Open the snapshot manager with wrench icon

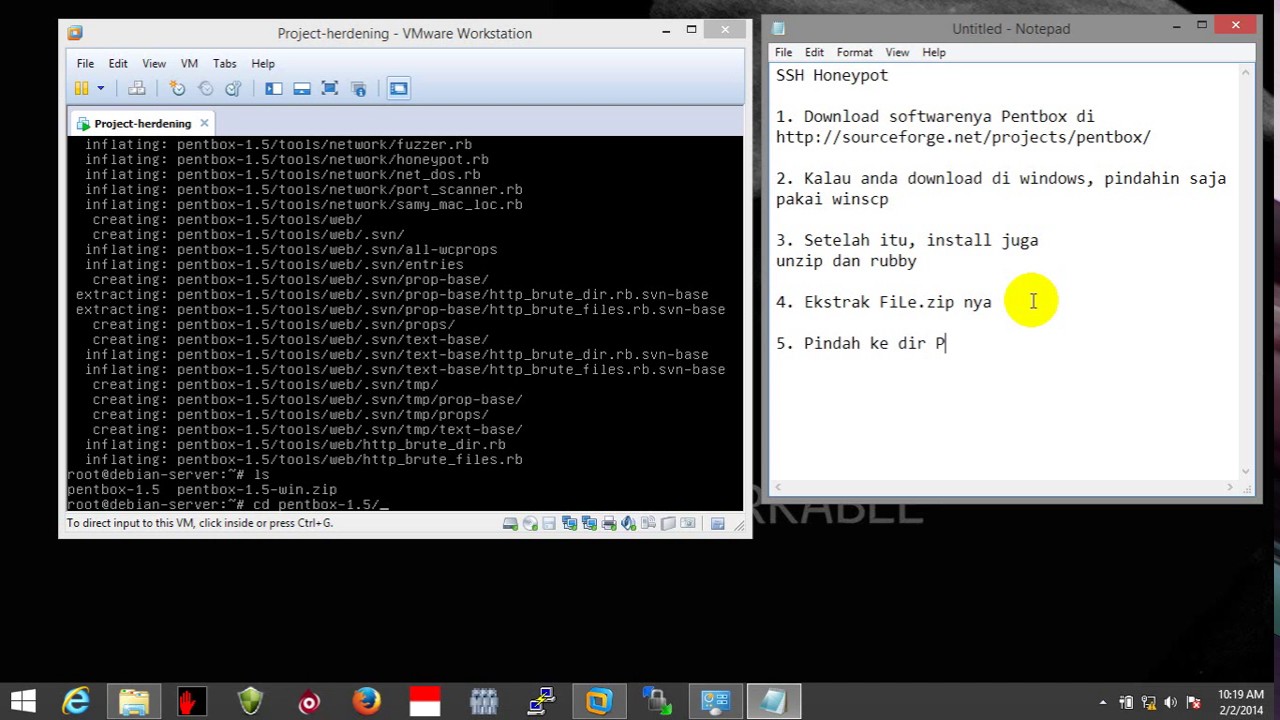[x=233, y=89]
